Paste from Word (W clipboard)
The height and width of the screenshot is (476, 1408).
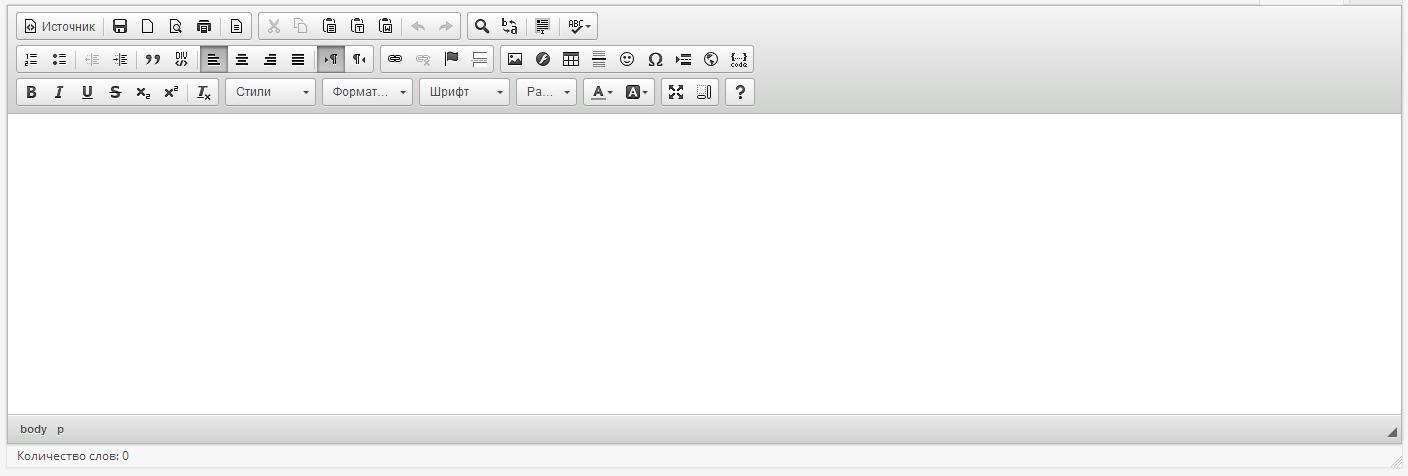(x=385, y=27)
